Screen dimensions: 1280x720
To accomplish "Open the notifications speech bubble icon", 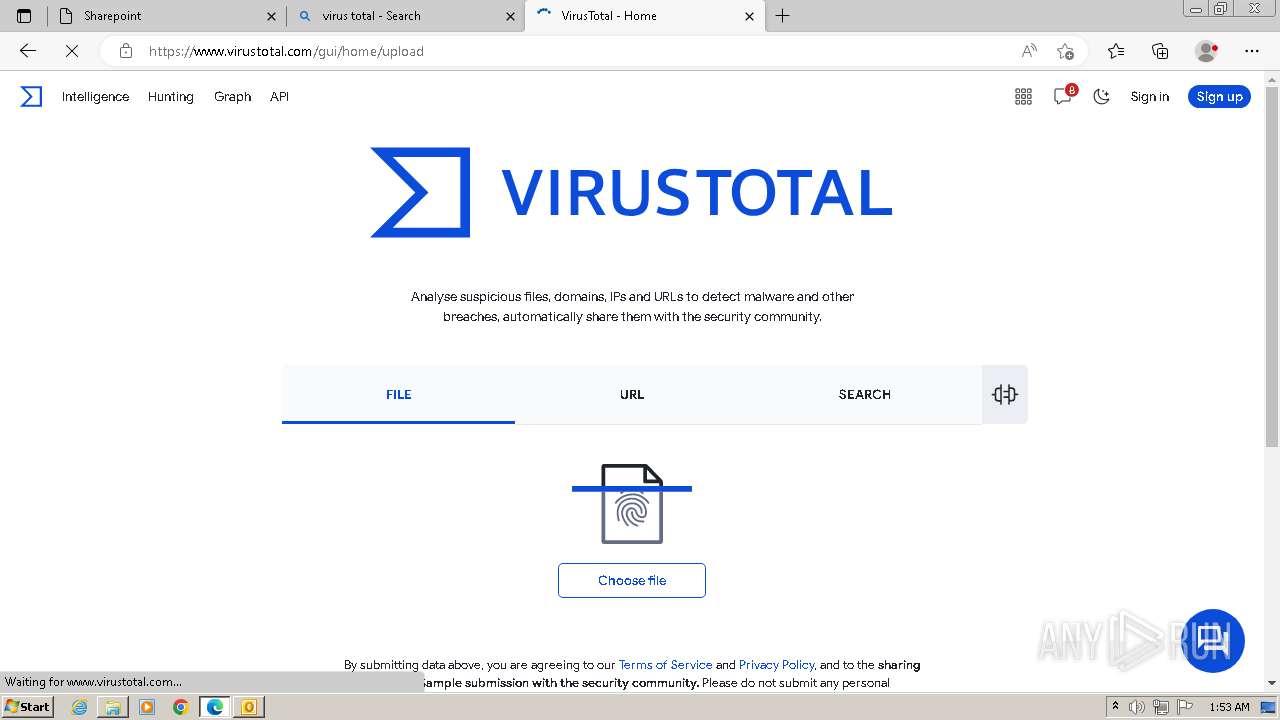I will 1063,96.
